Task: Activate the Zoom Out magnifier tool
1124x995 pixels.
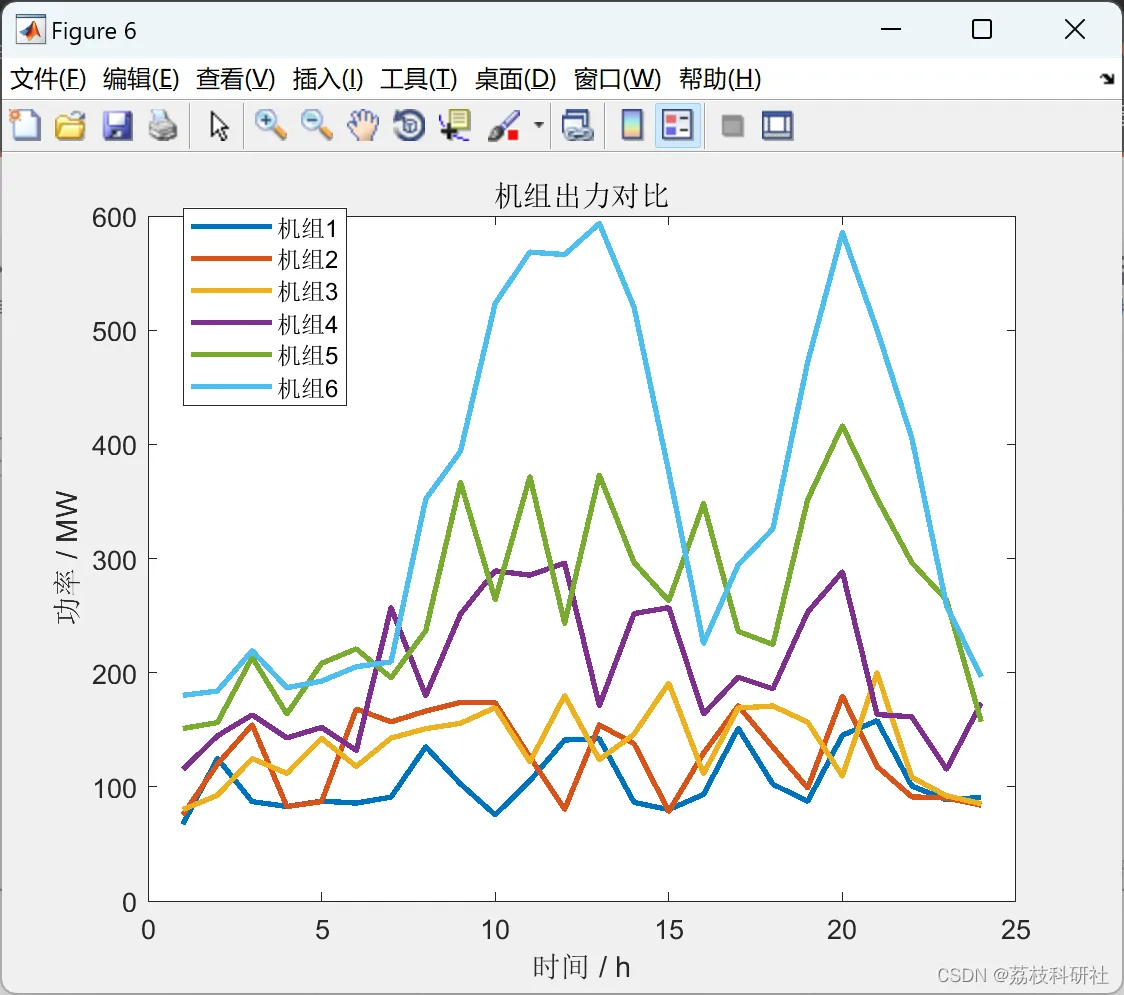Action: pyautogui.click(x=316, y=125)
